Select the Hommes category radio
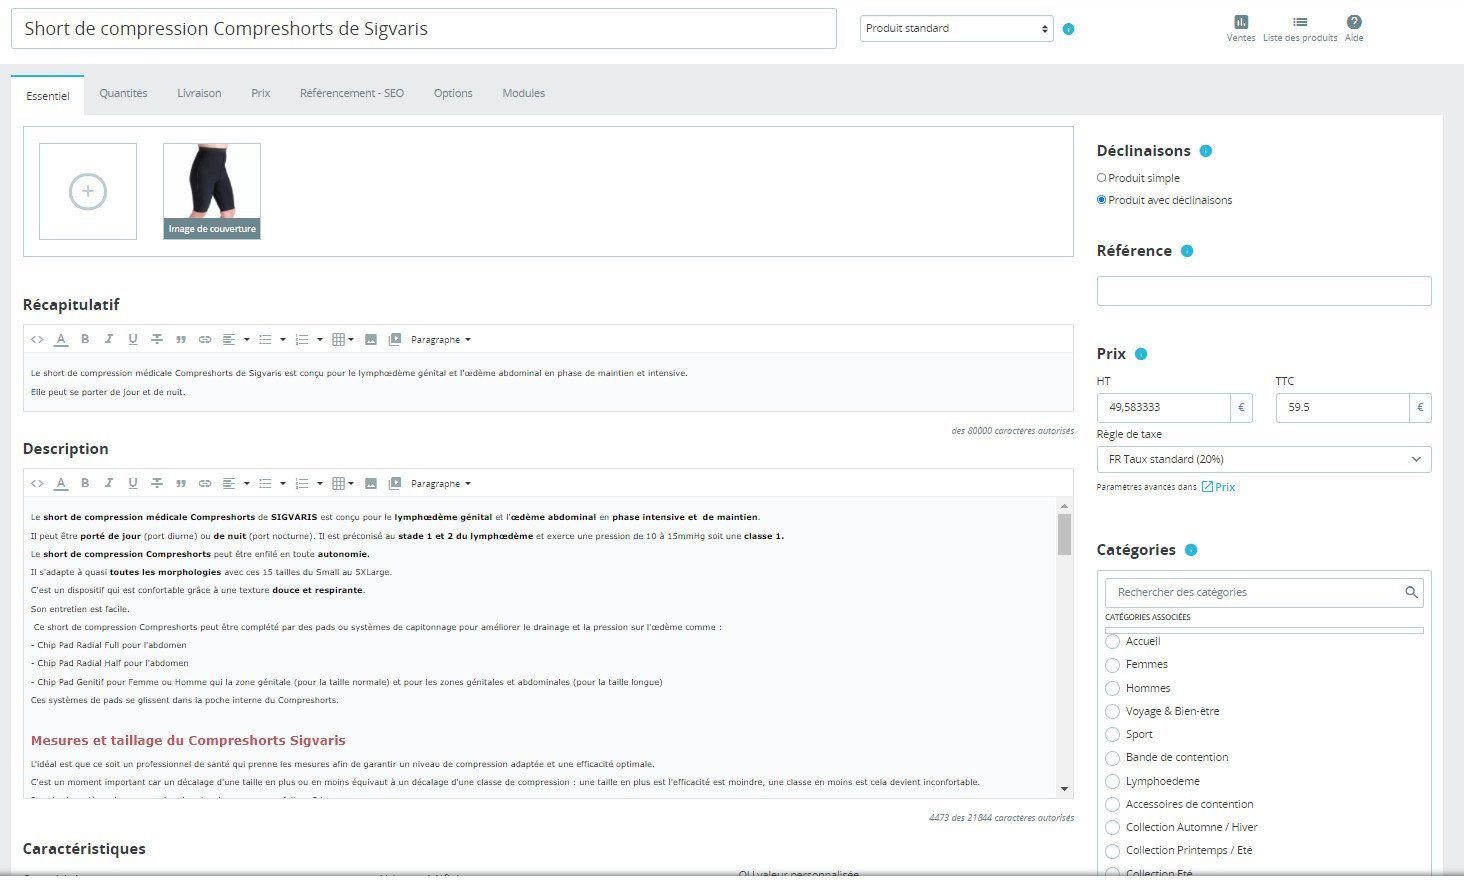Viewport: 1464px width, 888px height. pyautogui.click(x=1112, y=688)
